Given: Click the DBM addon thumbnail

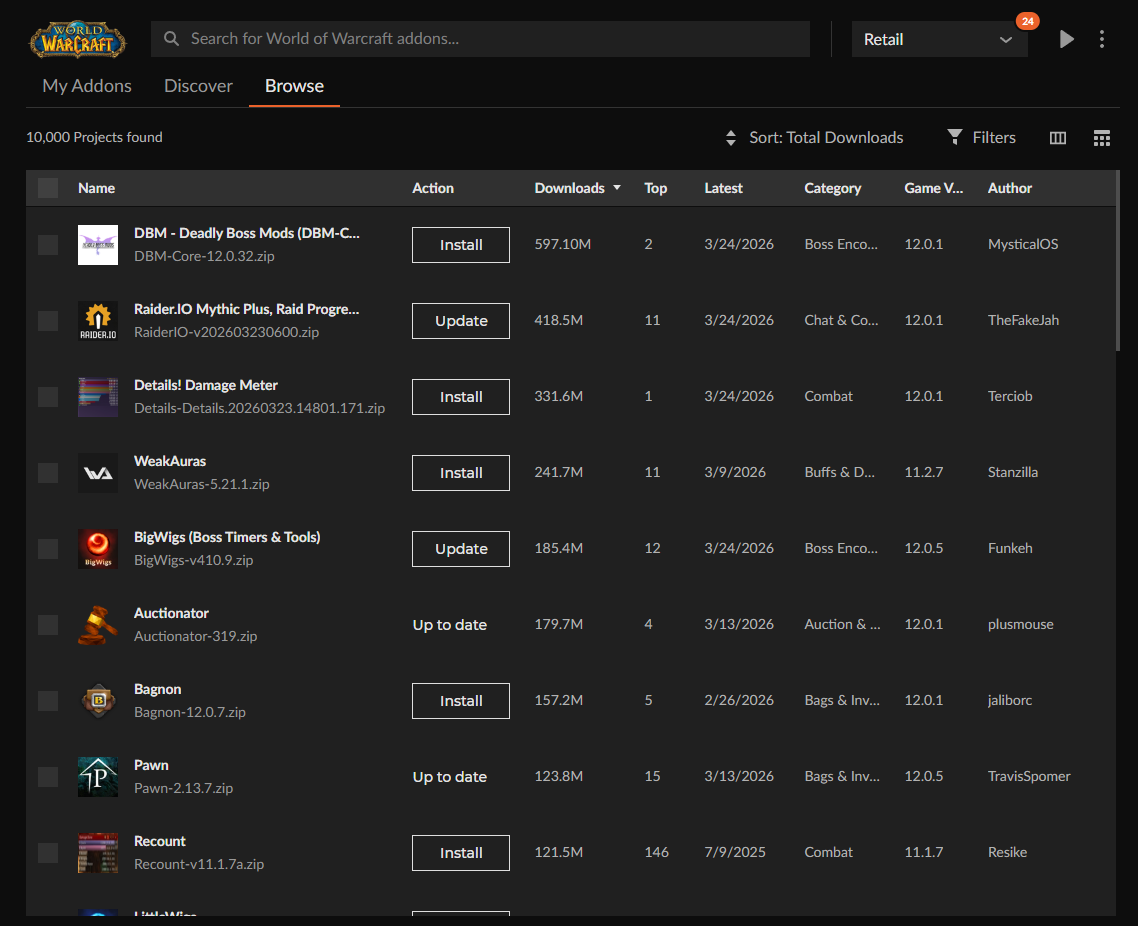Looking at the screenshot, I should click(98, 245).
